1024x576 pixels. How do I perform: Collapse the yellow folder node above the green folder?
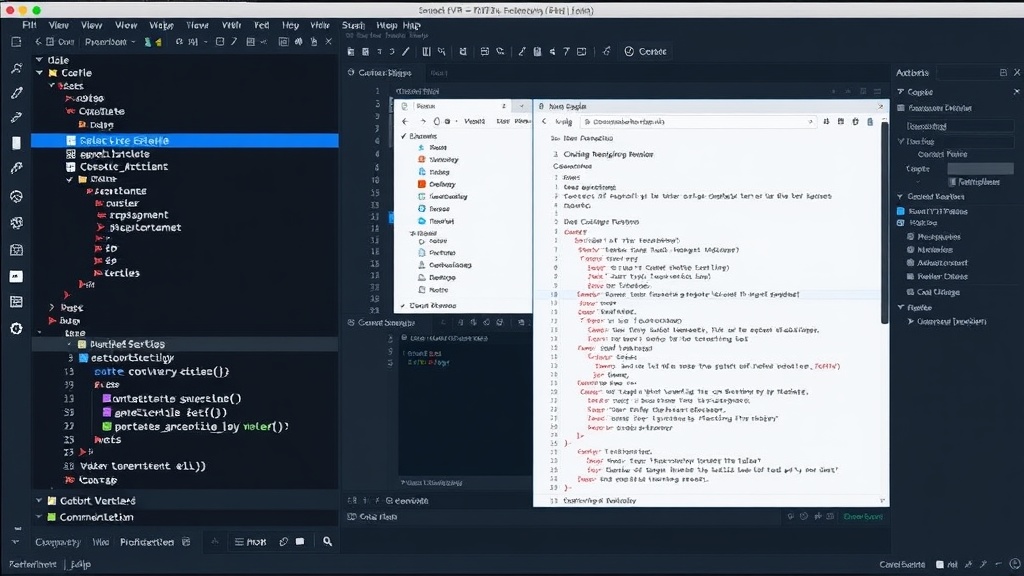coord(39,500)
